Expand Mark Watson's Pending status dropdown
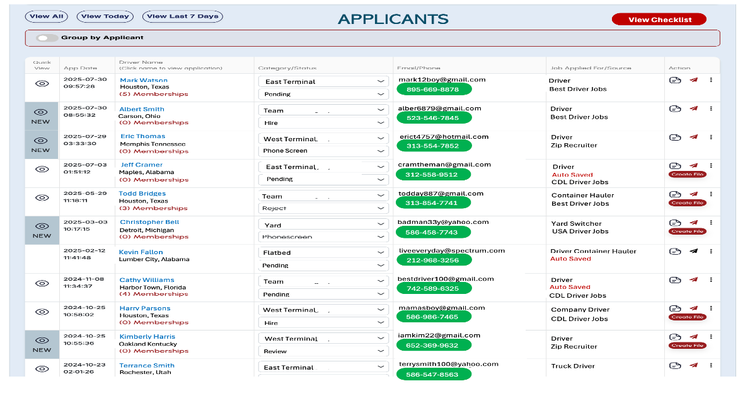Image resolution: width=750 pixels, height=410 pixels. coord(323,94)
